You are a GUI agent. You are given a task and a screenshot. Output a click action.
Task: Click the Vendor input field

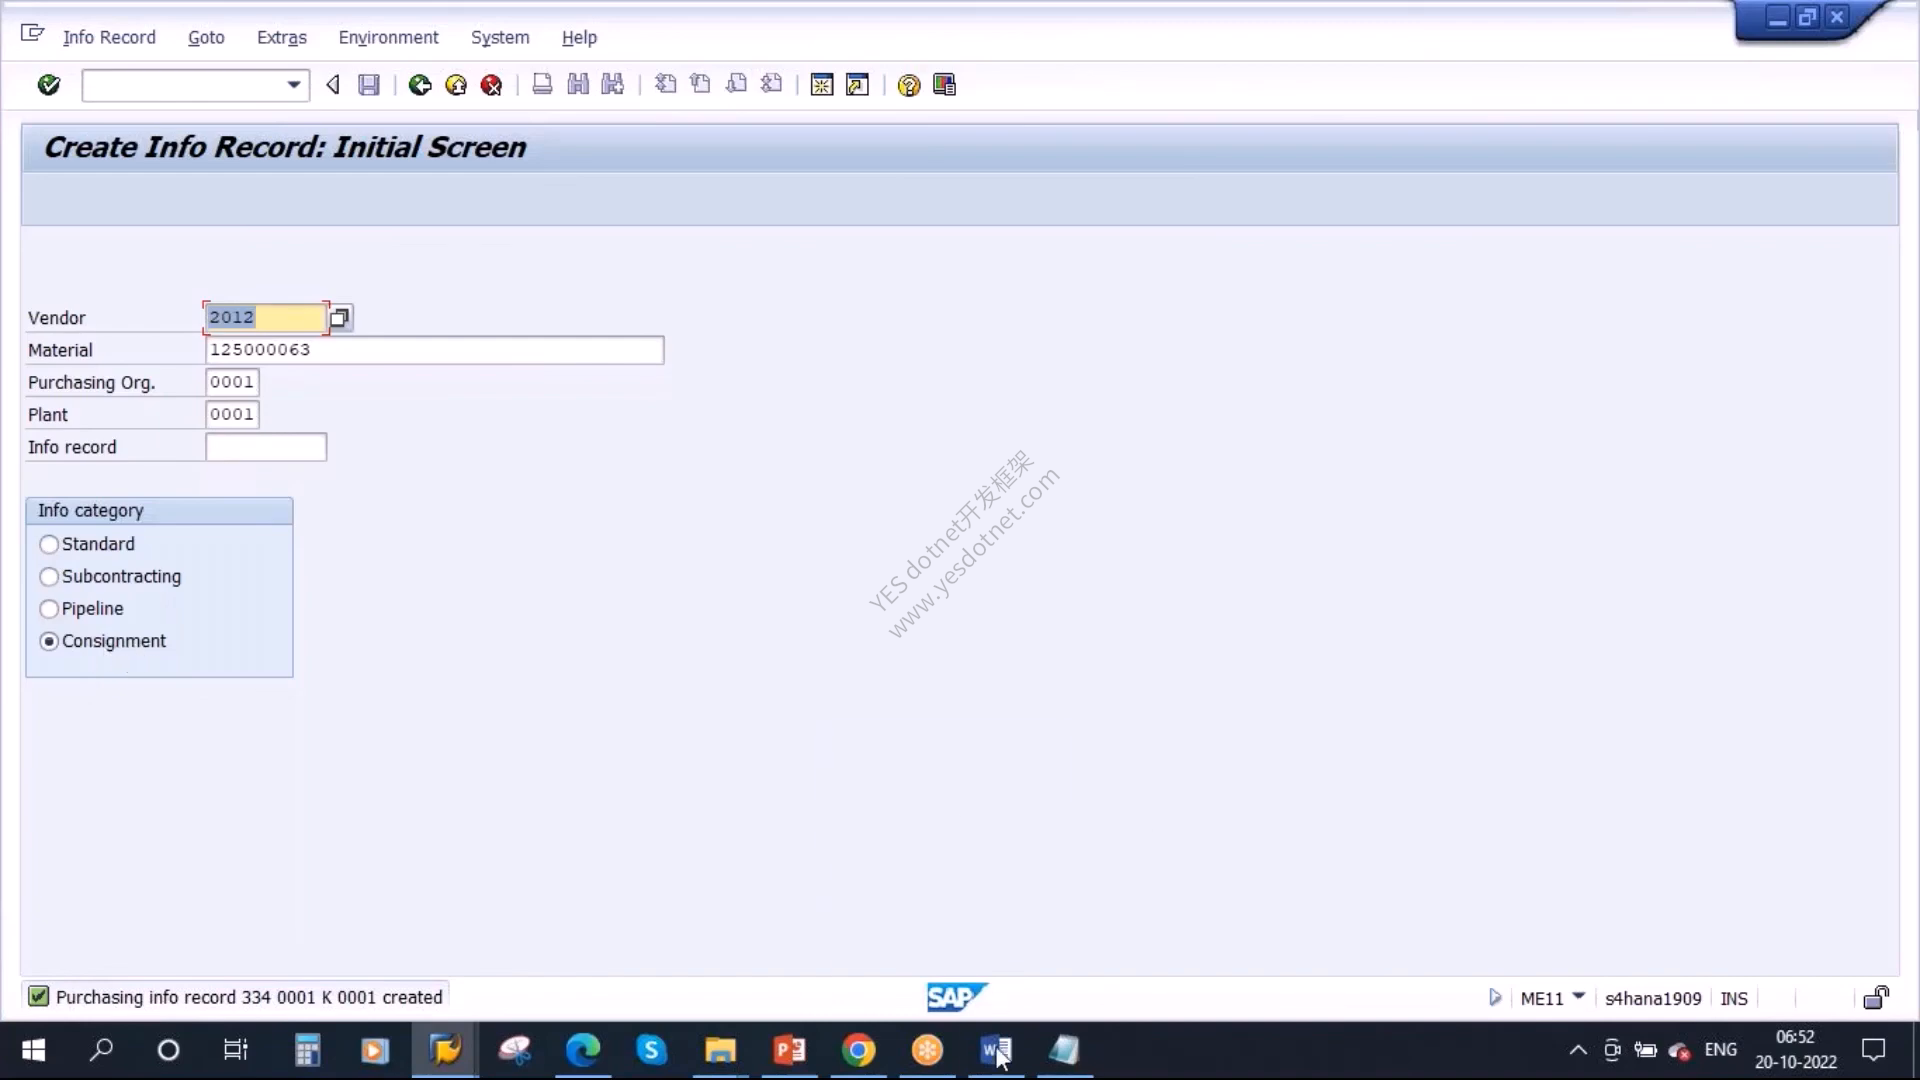265,317
